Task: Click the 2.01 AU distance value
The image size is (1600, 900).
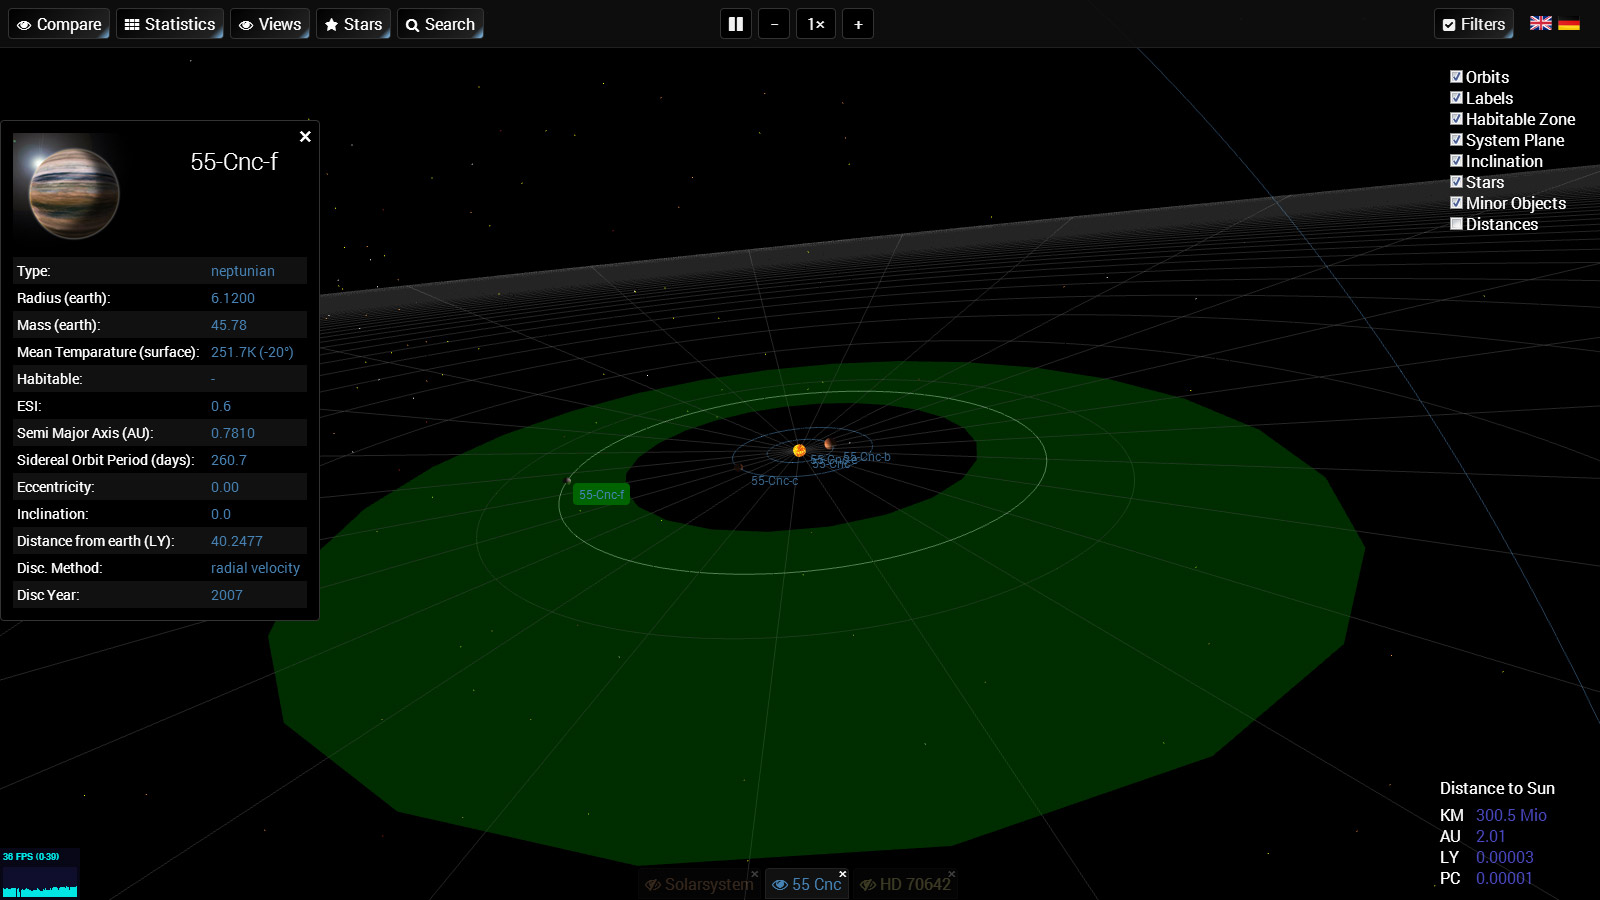Action: click(1490, 836)
